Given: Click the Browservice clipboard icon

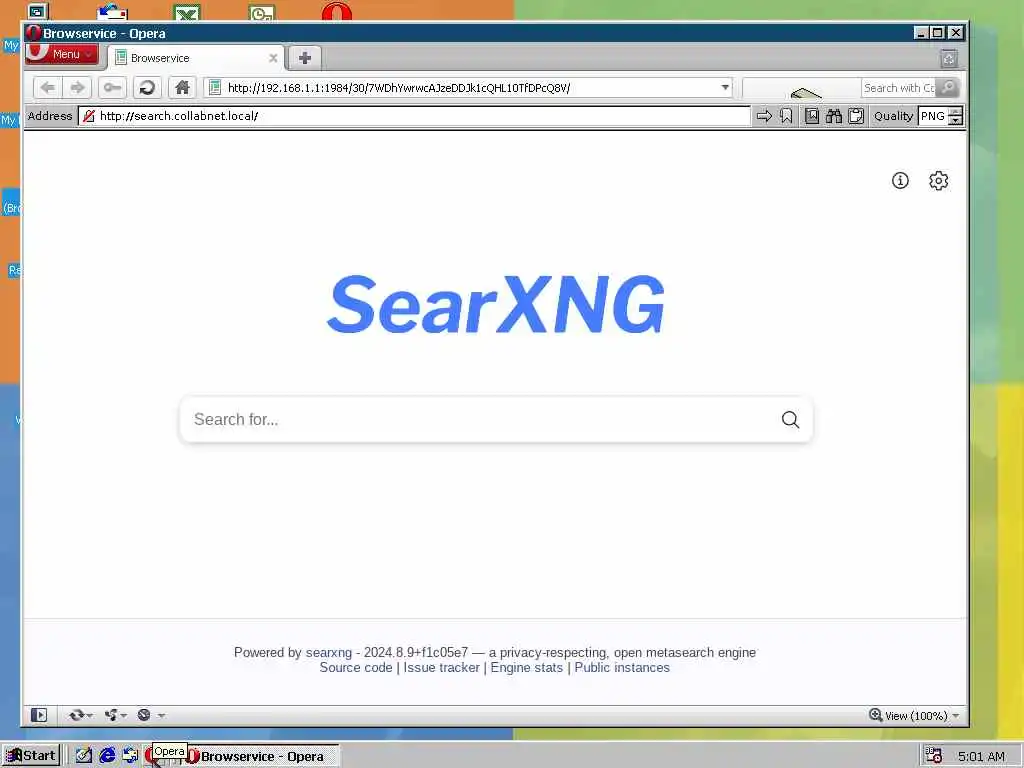Looking at the screenshot, I should click(x=856, y=116).
